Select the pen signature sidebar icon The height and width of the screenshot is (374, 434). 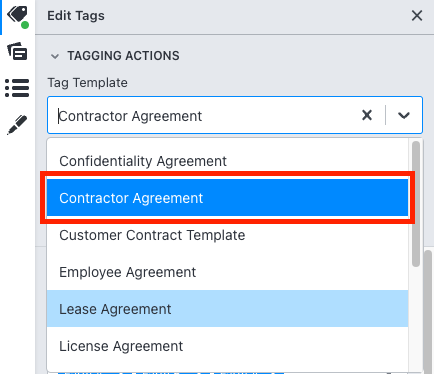[x=17, y=125]
